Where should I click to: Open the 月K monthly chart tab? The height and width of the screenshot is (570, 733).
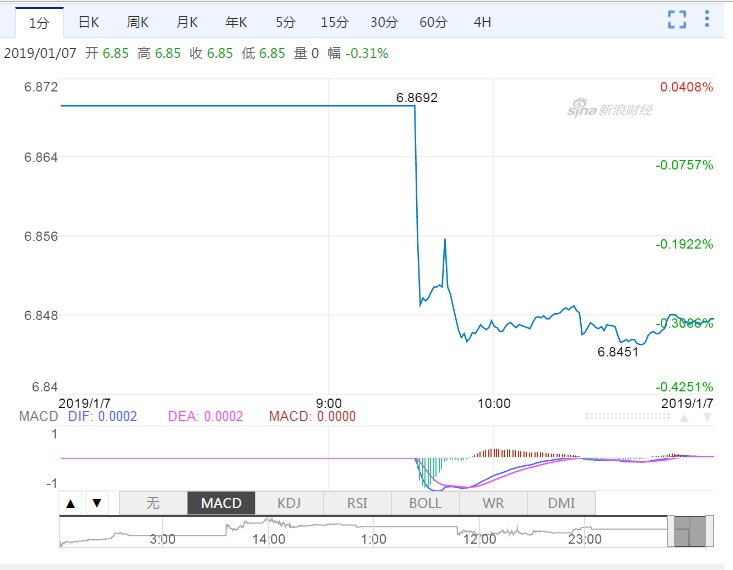point(187,21)
